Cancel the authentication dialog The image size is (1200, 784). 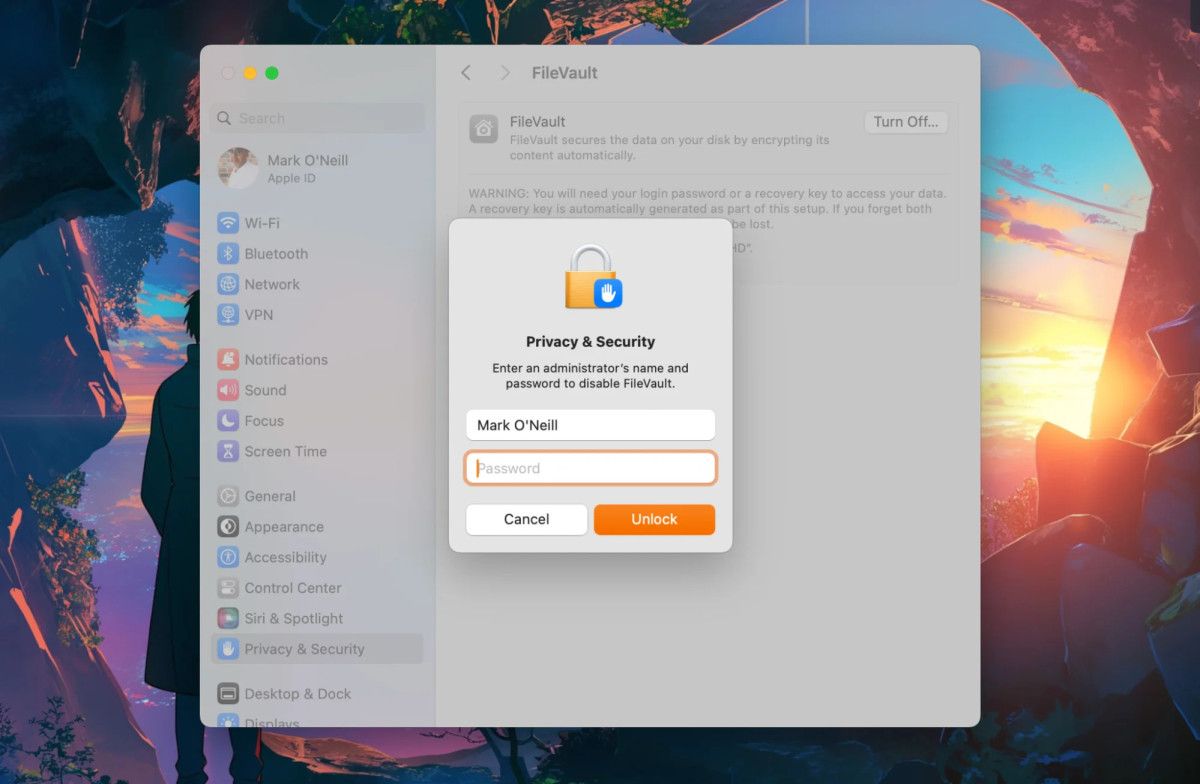click(526, 519)
